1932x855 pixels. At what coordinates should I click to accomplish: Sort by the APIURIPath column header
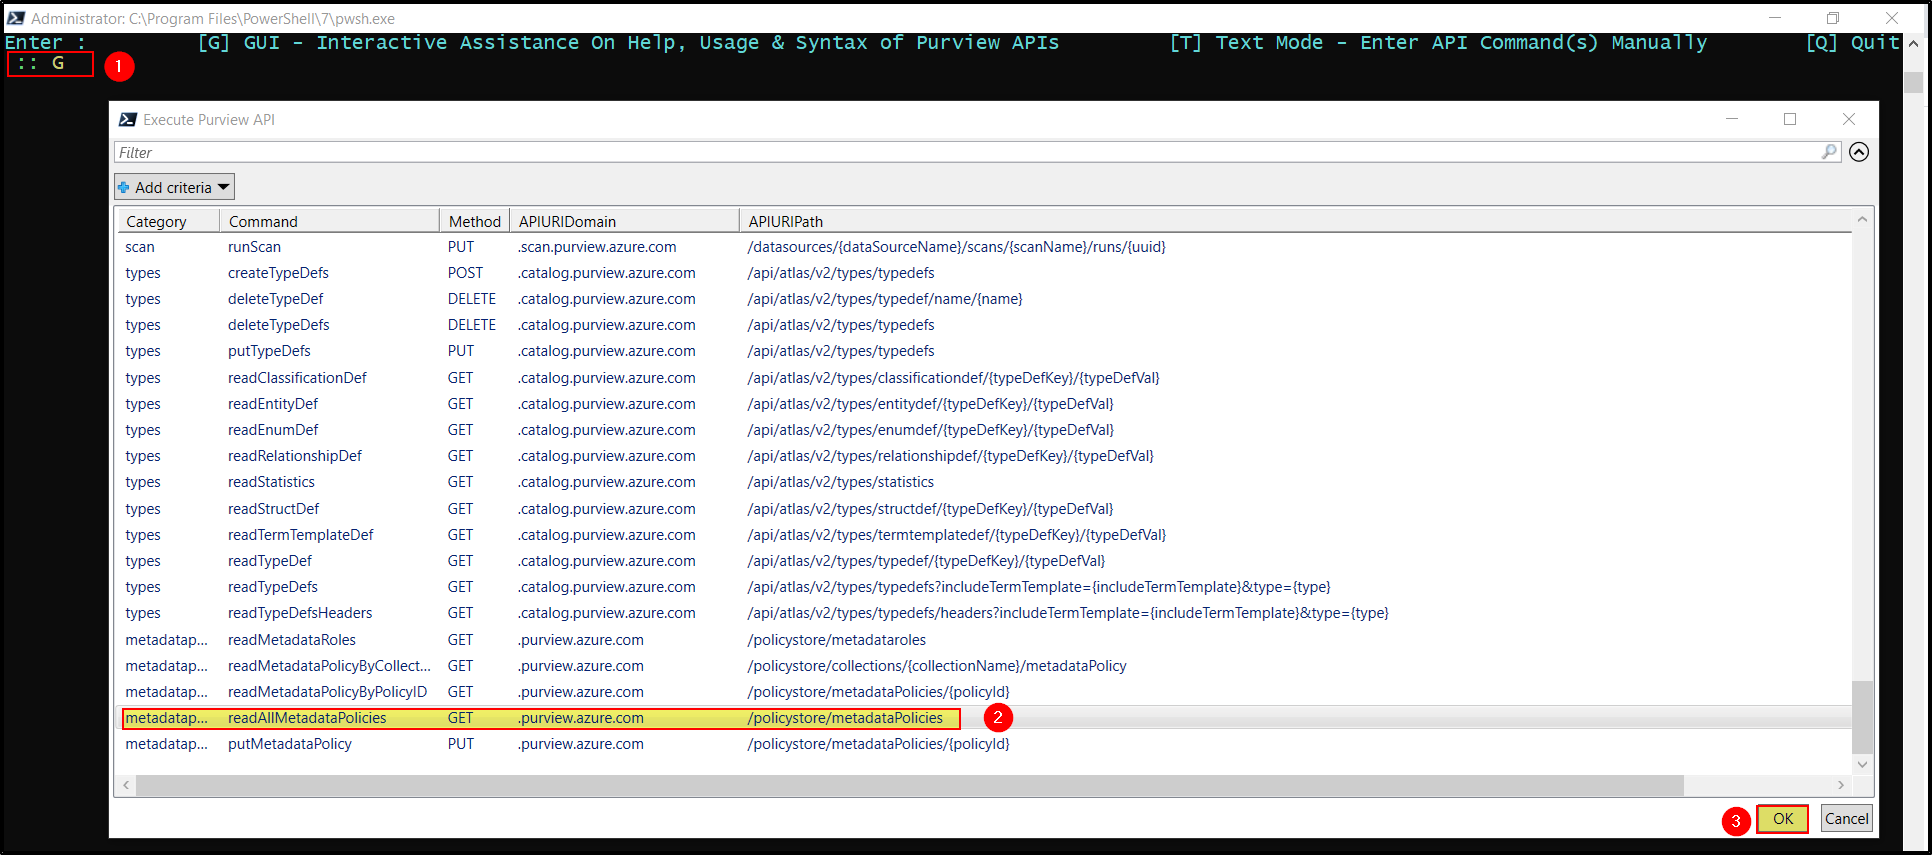(x=1295, y=221)
